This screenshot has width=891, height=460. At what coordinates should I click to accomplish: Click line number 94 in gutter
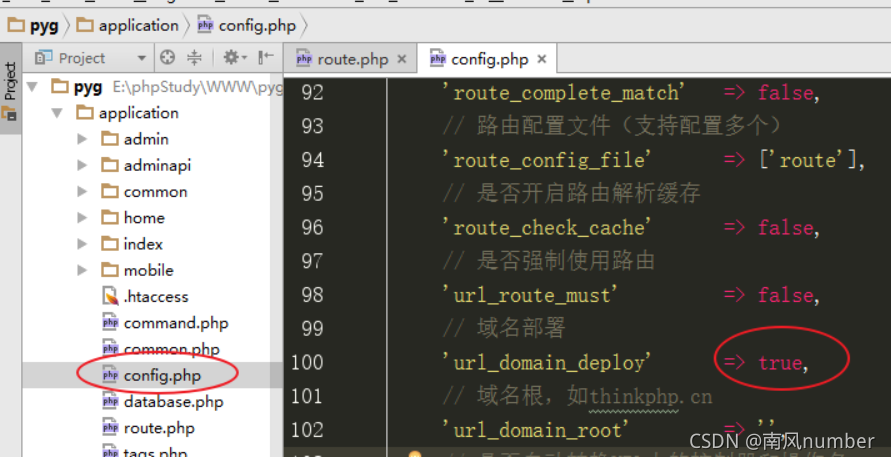313,160
